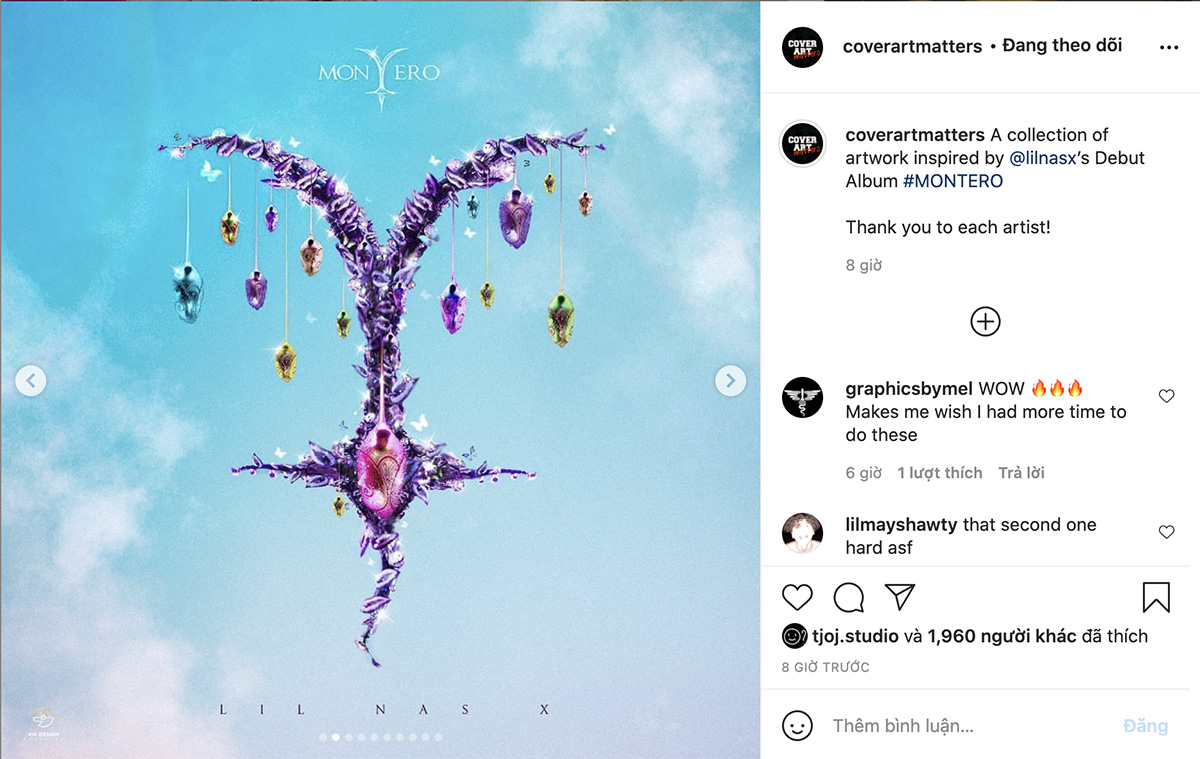
Task: Go to previous carousel image
Action: point(31,380)
